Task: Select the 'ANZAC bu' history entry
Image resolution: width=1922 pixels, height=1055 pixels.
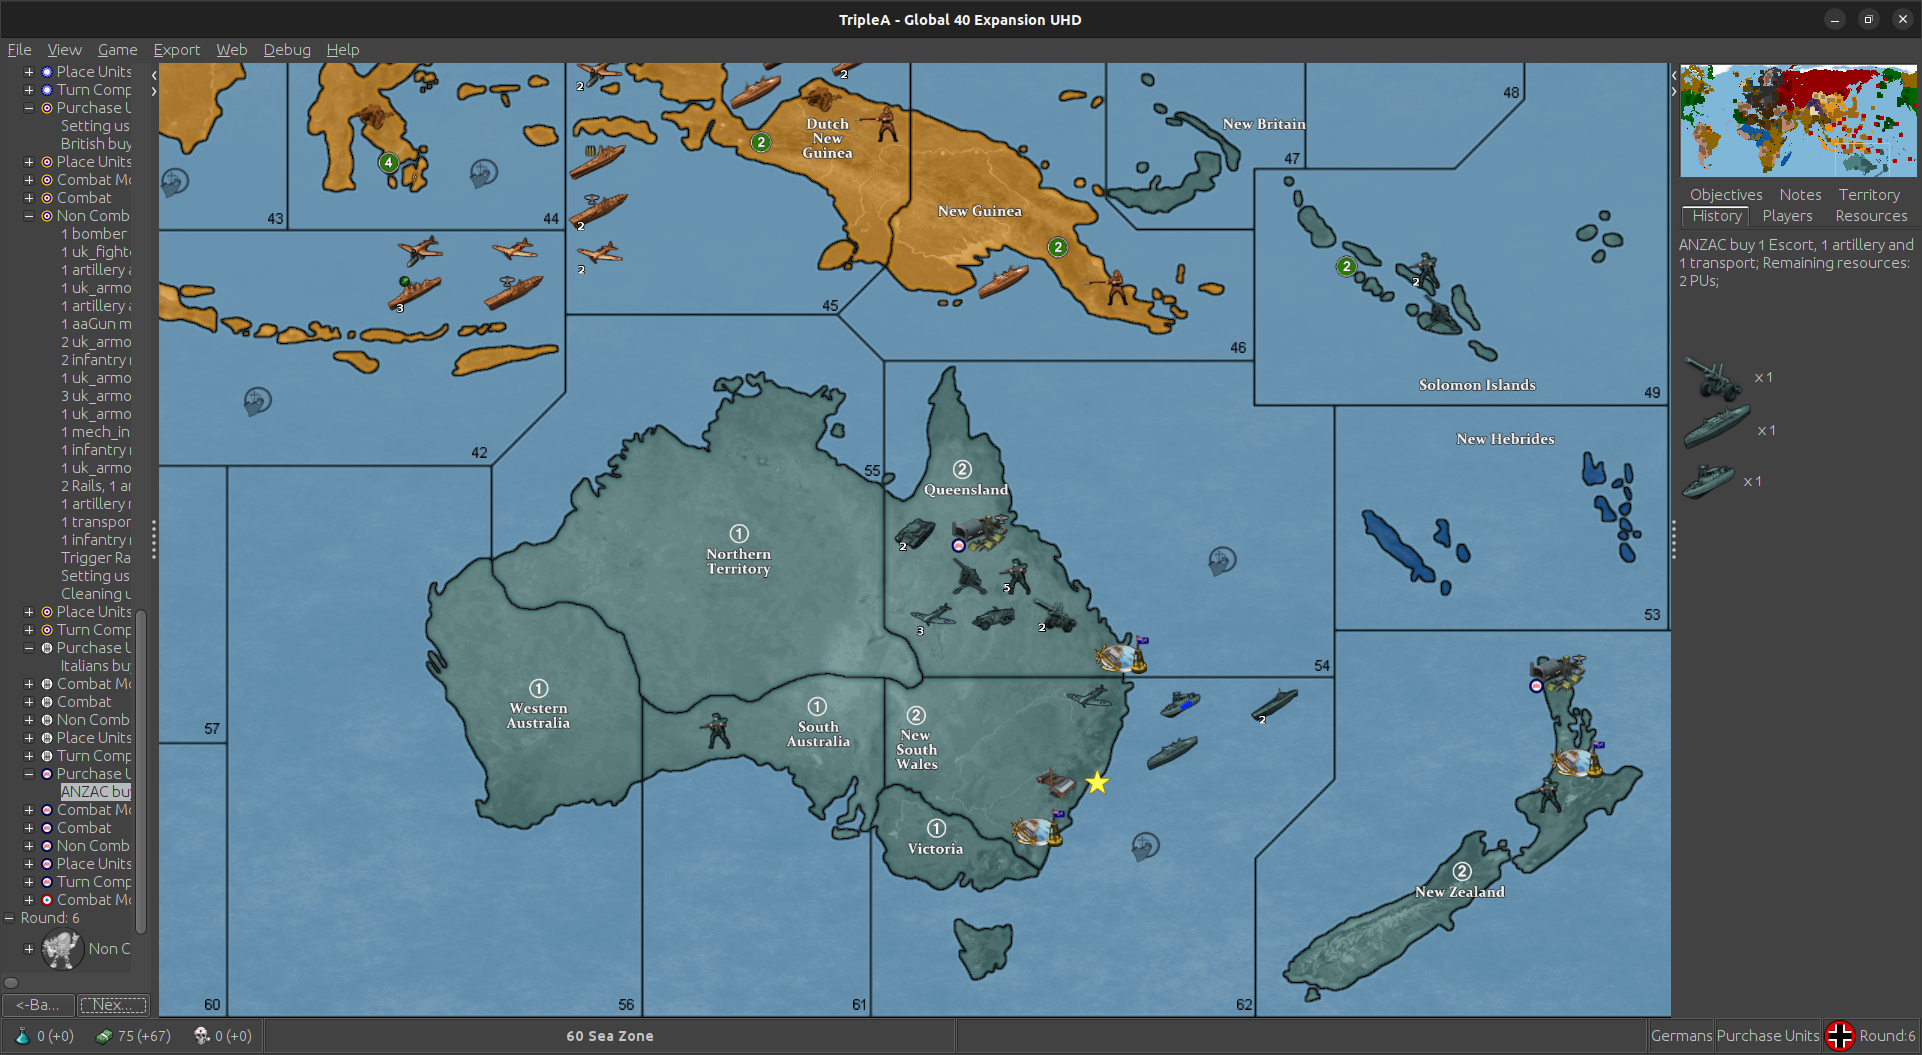Action: pos(95,792)
